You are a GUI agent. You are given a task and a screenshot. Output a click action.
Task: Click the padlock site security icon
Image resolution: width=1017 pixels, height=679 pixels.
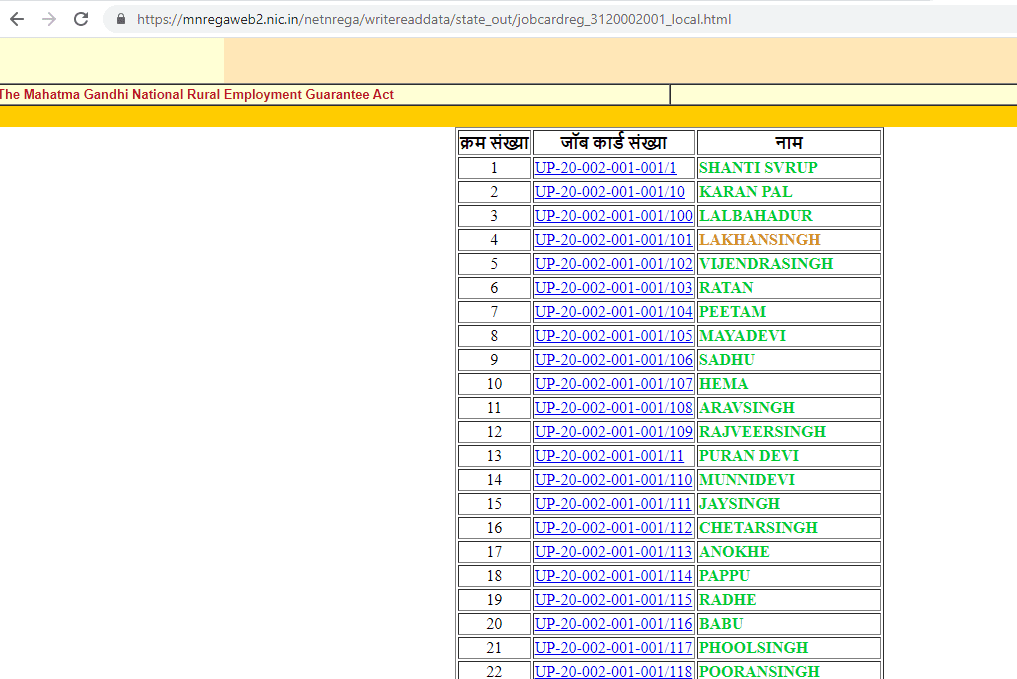pos(121,19)
